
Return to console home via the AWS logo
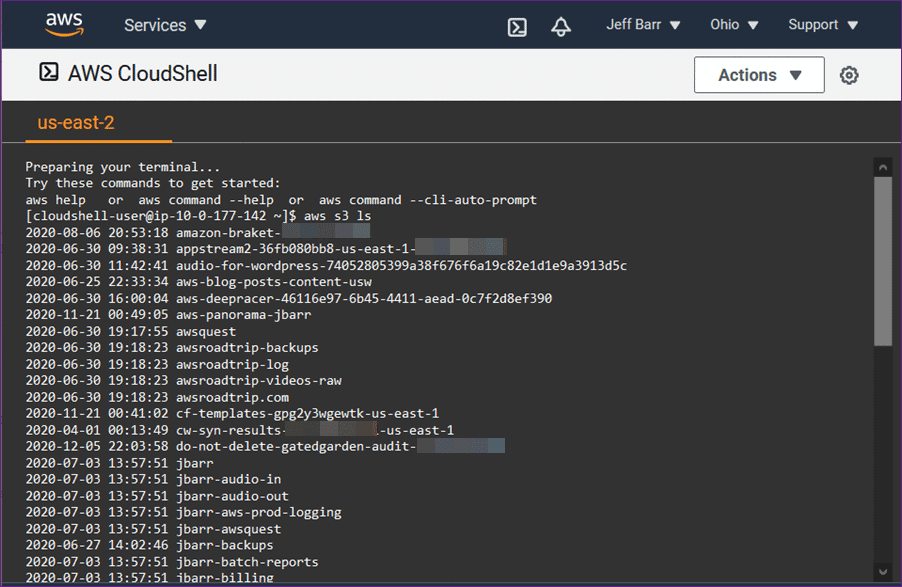[64, 26]
